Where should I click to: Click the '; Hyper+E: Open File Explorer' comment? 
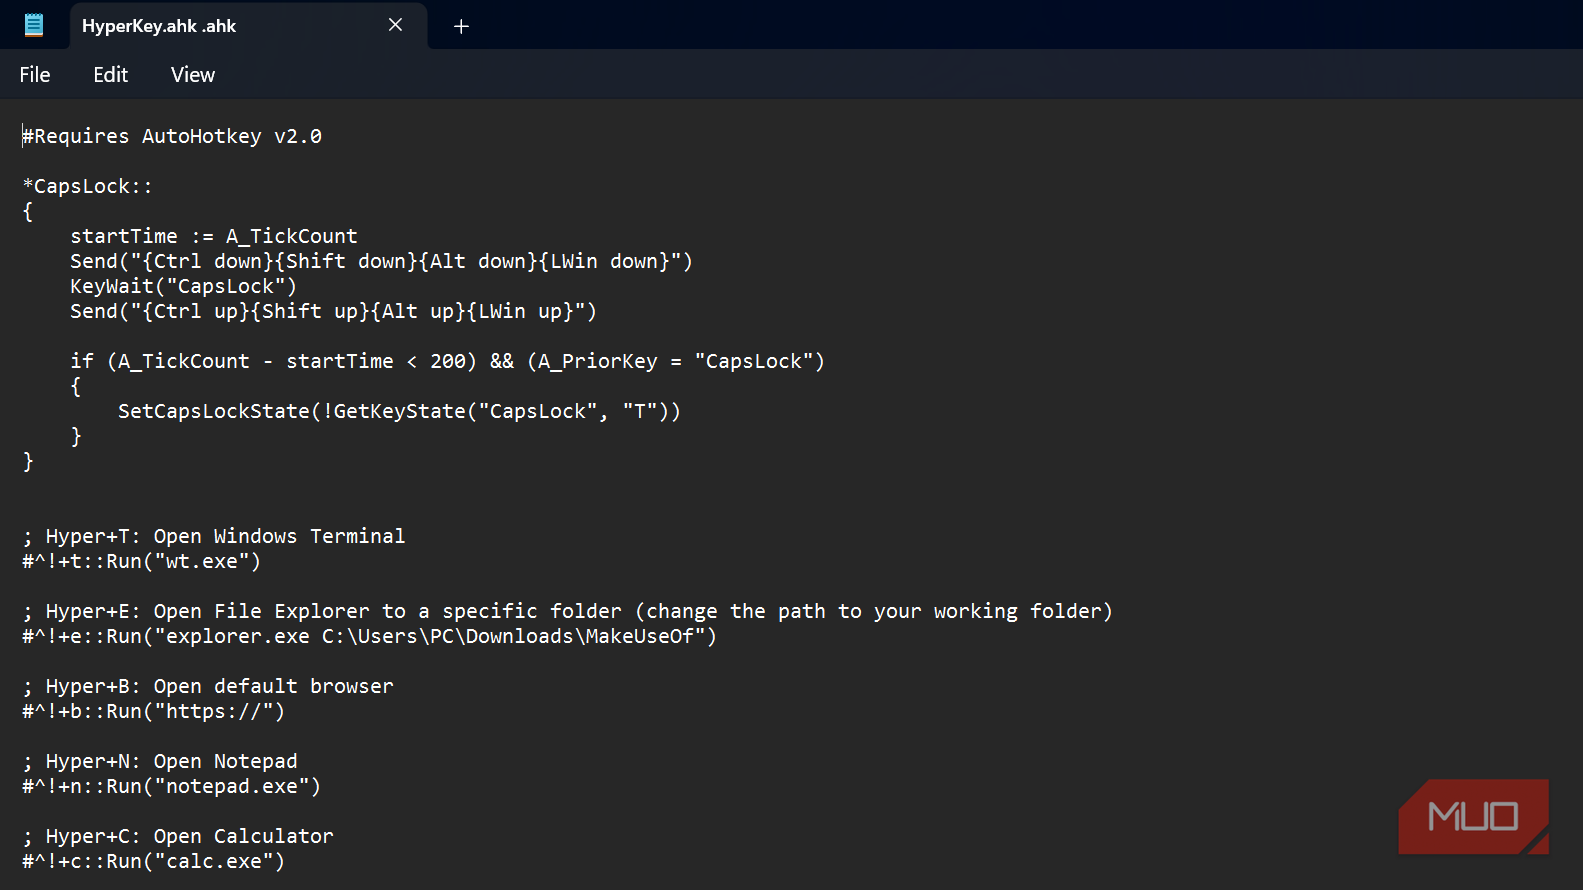pos(567,611)
